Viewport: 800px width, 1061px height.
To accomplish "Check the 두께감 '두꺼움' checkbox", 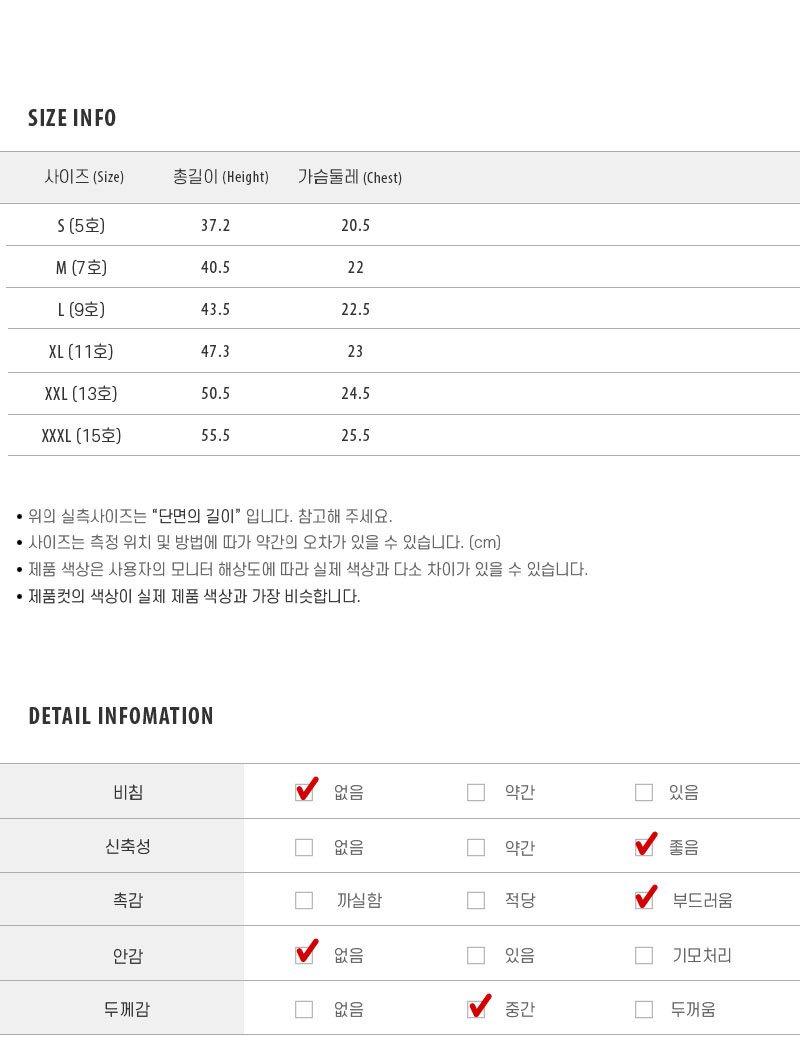I will [x=644, y=1009].
